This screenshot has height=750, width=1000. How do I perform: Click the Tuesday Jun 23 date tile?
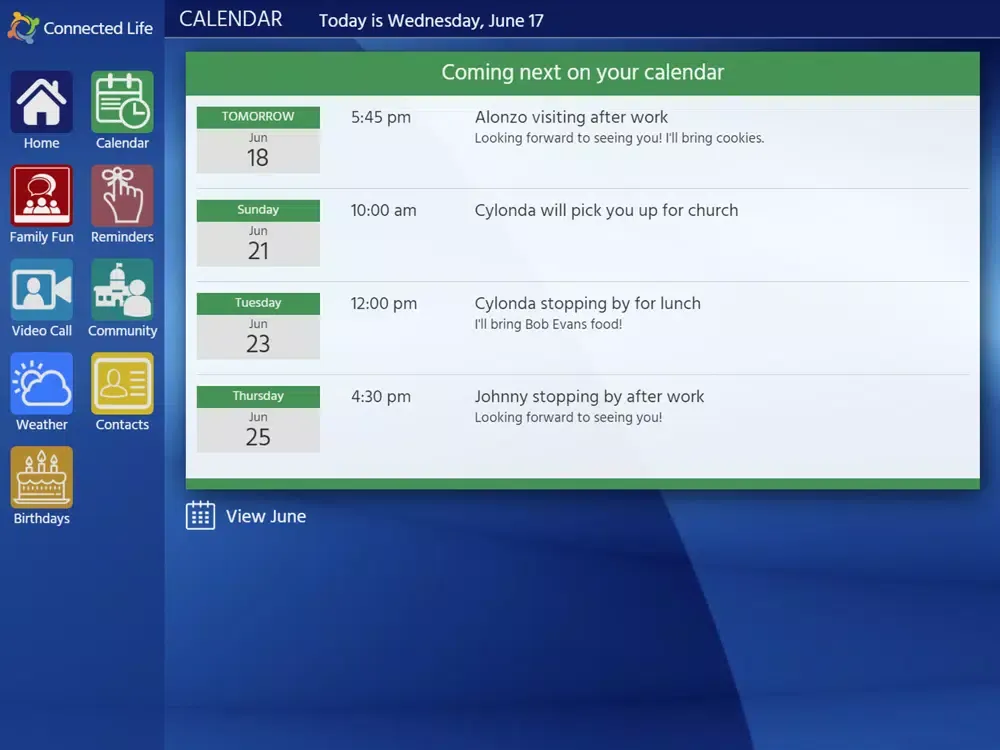point(258,326)
